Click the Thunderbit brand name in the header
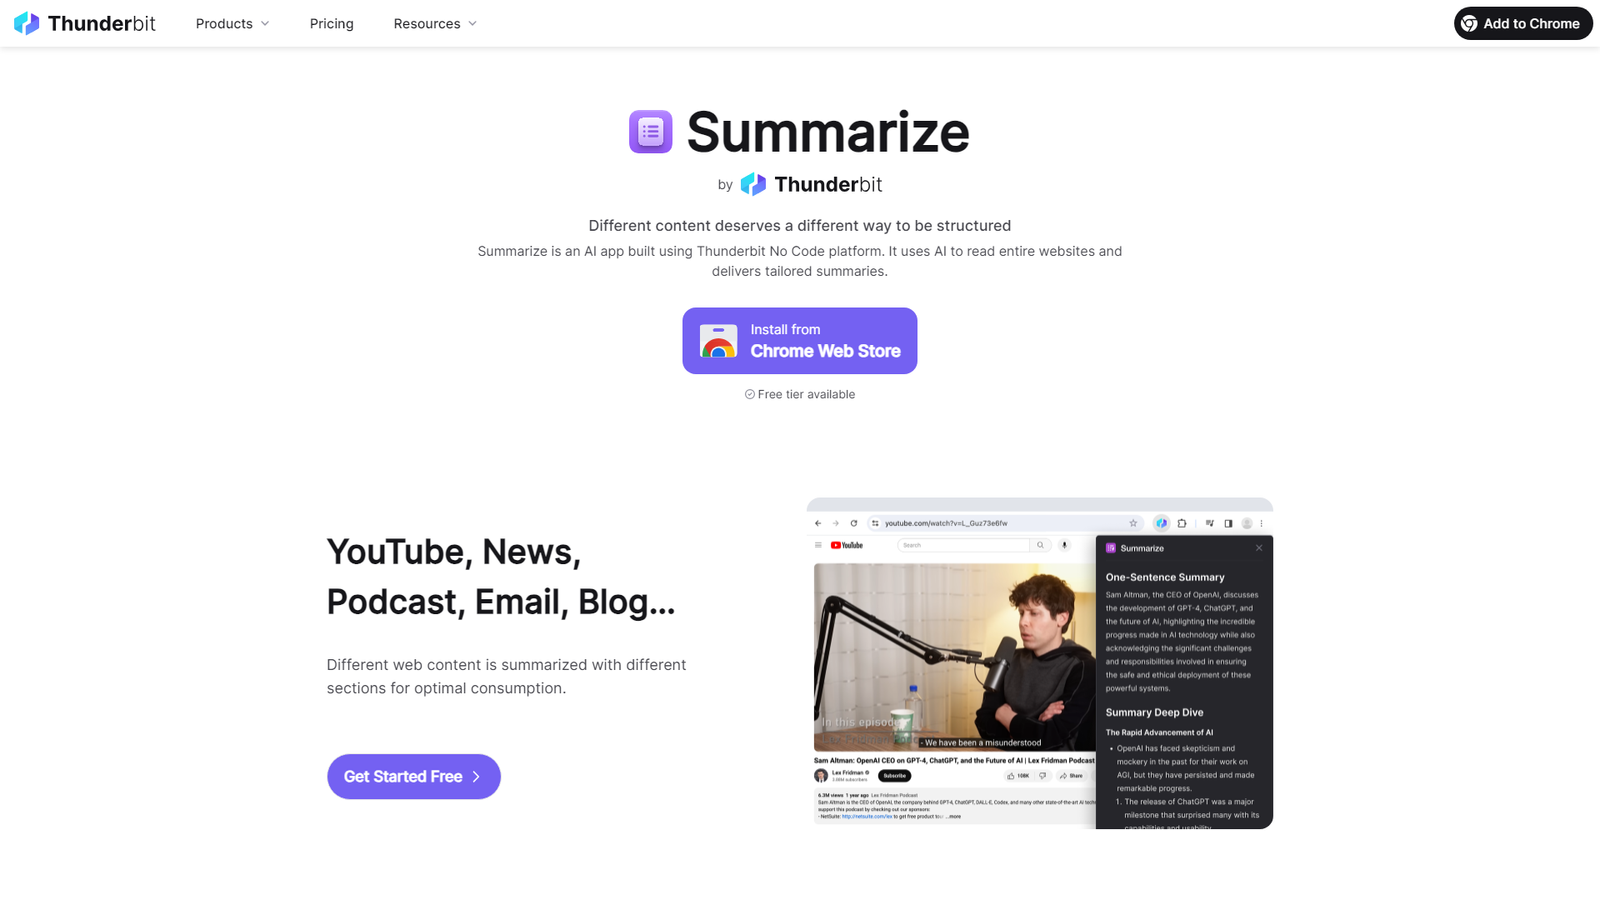1600x900 pixels. click(x=101, y=23)
